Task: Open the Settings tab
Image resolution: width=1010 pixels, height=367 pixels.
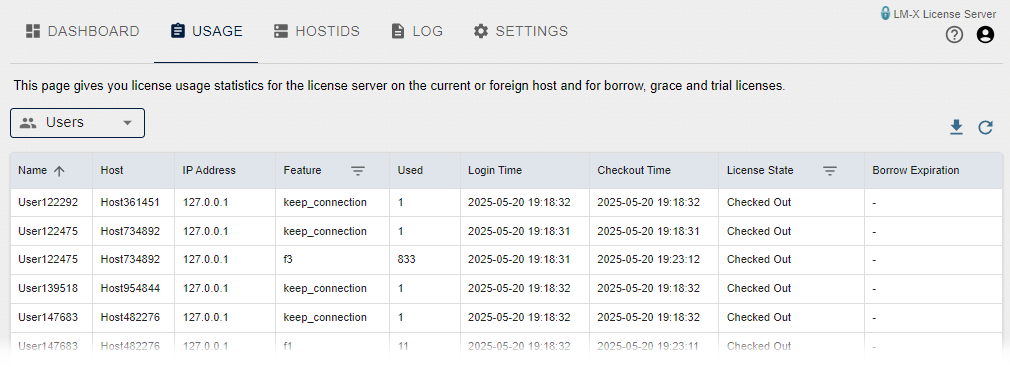Action: (x=521, y=31)
